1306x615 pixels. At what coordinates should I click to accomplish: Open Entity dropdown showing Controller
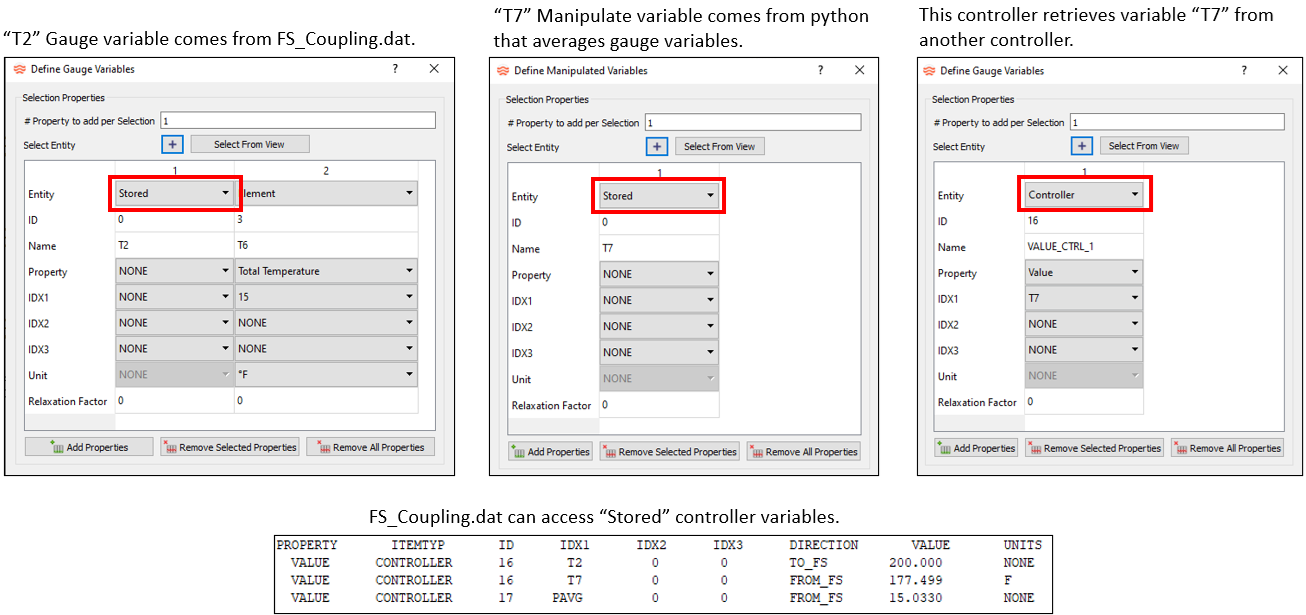coord(1084,195)
